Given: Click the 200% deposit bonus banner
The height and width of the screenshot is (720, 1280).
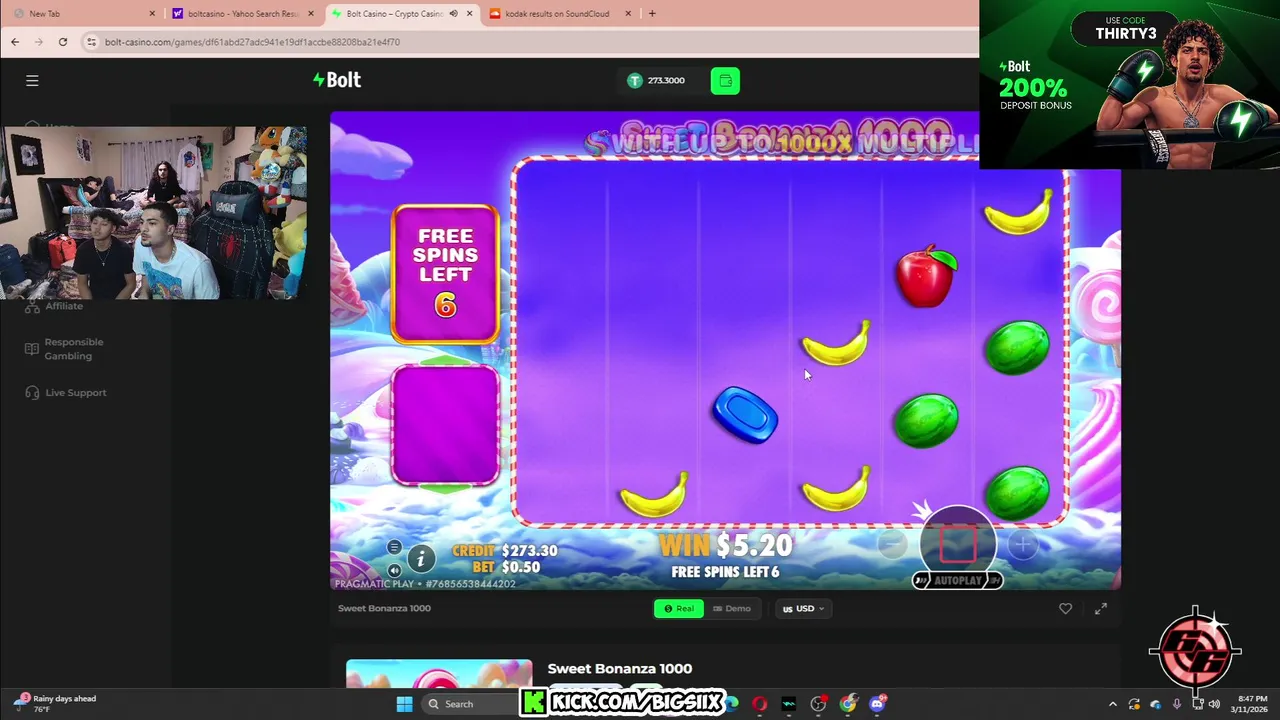Looking at the screenshot, I should coord(1129,84).
